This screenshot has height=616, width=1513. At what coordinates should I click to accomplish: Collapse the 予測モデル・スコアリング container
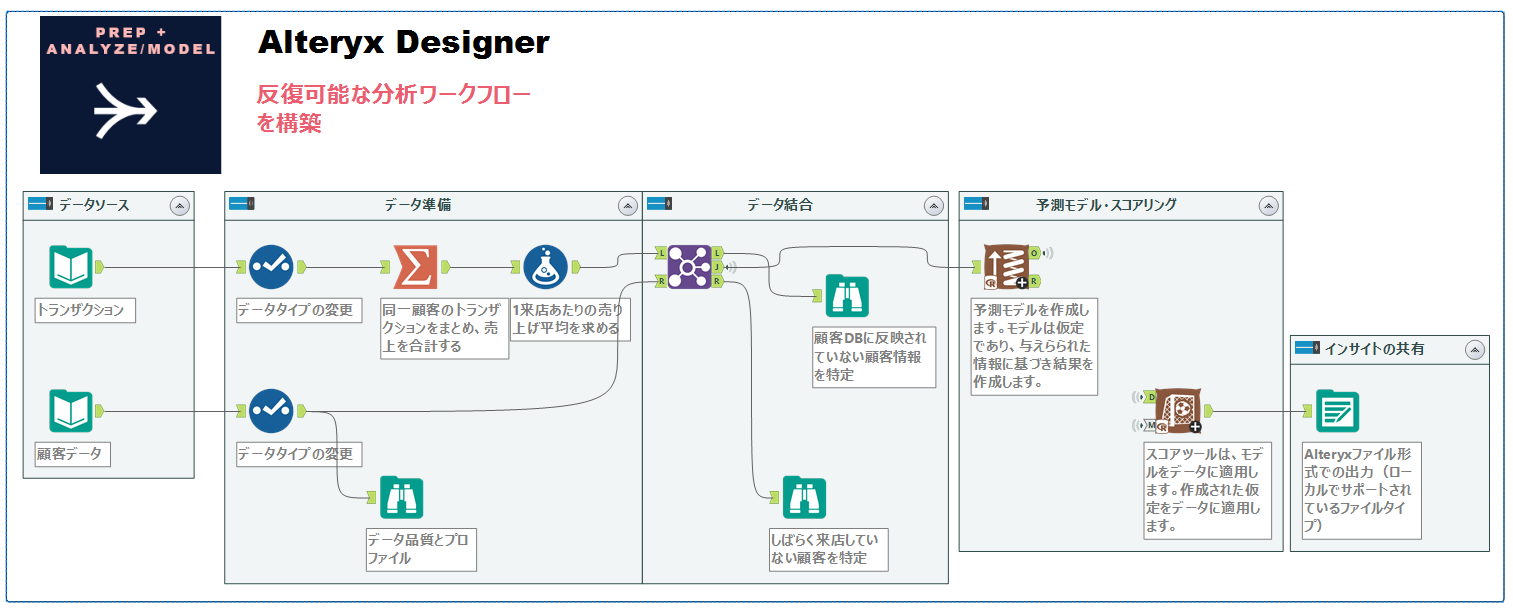(x=1269, y=205)
